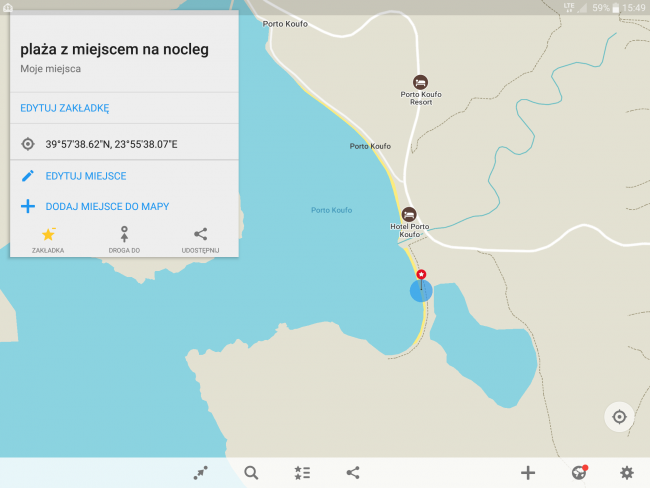Tap the plus icon in bottom toolbar
Screen dimensions: 650x488
tap(528, 473)
